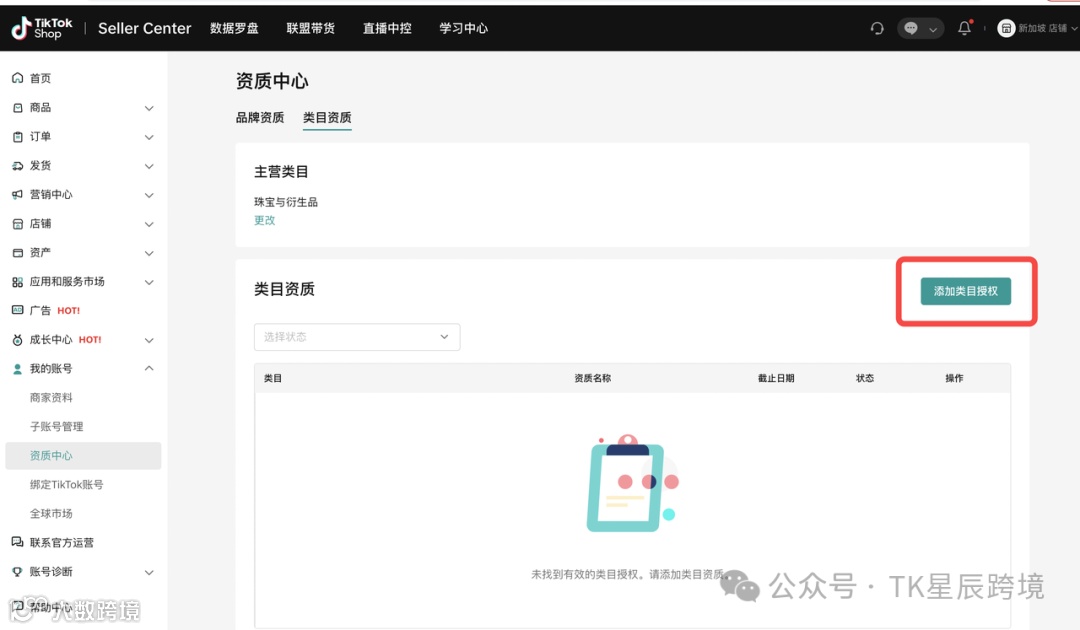1080x630 pixels.
Task: Collapse the 我的账号 section chevron
Action: pyautogui.click(x=149, y=368)
